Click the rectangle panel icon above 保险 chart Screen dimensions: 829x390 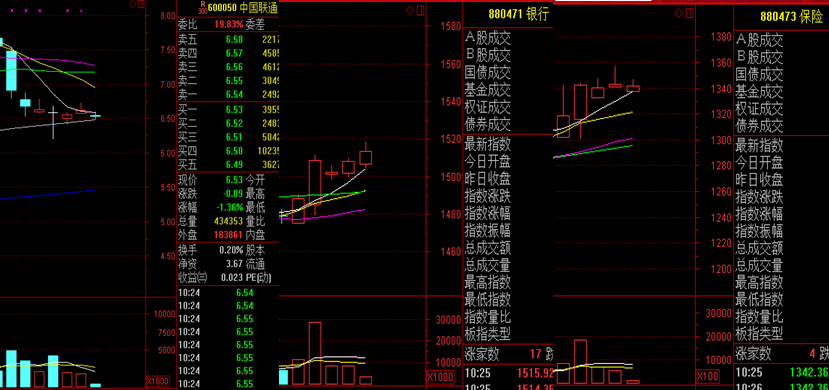(690, 12)
